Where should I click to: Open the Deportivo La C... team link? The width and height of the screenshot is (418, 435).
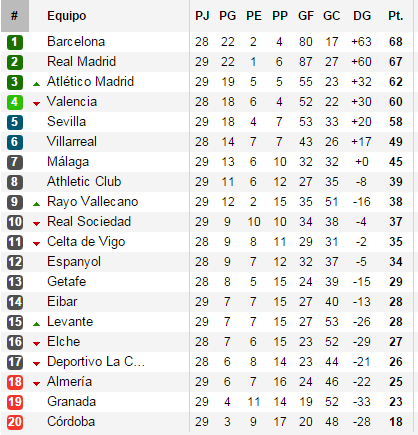[96, 362]
